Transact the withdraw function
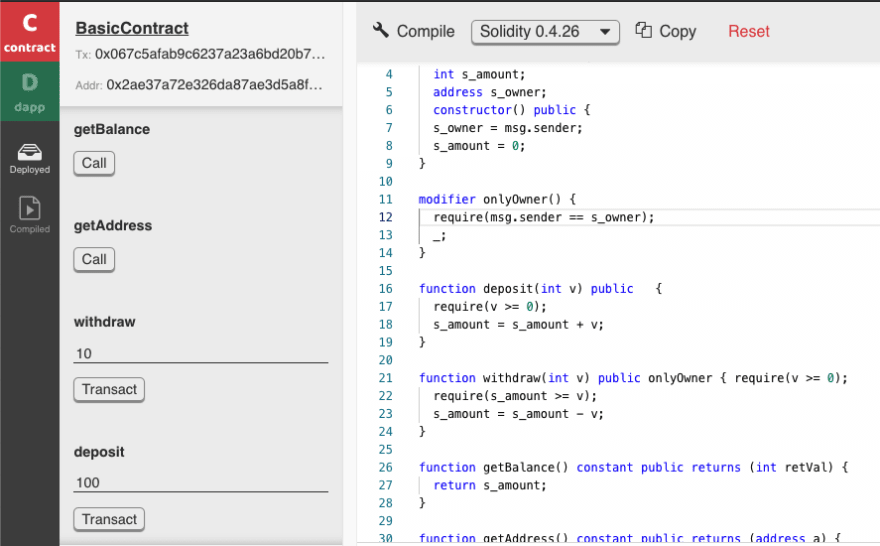 click(x=109, y=389)
